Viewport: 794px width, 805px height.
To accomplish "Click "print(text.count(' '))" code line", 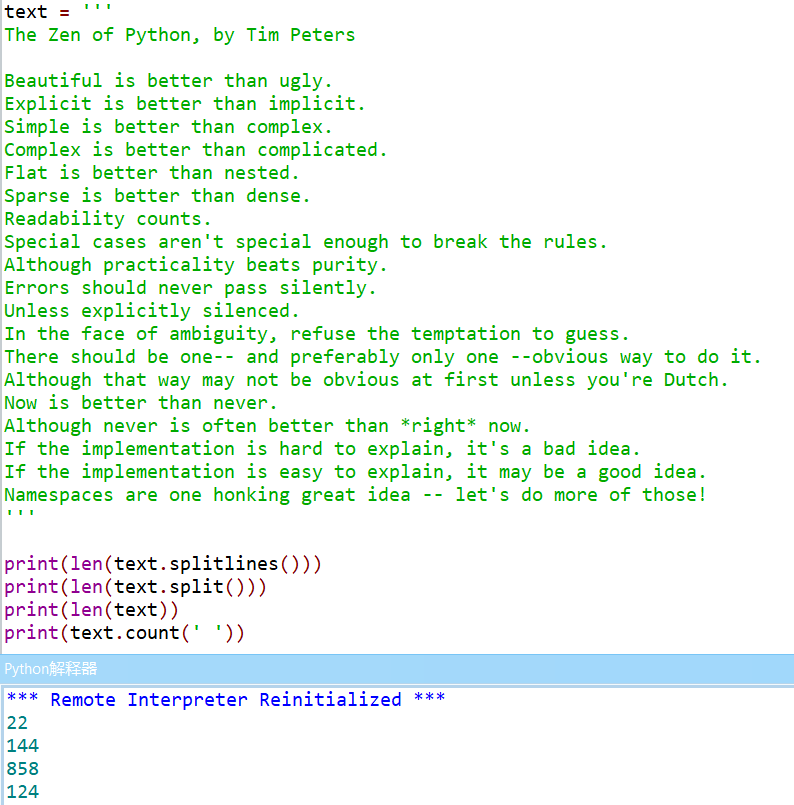I will [125, 634].
